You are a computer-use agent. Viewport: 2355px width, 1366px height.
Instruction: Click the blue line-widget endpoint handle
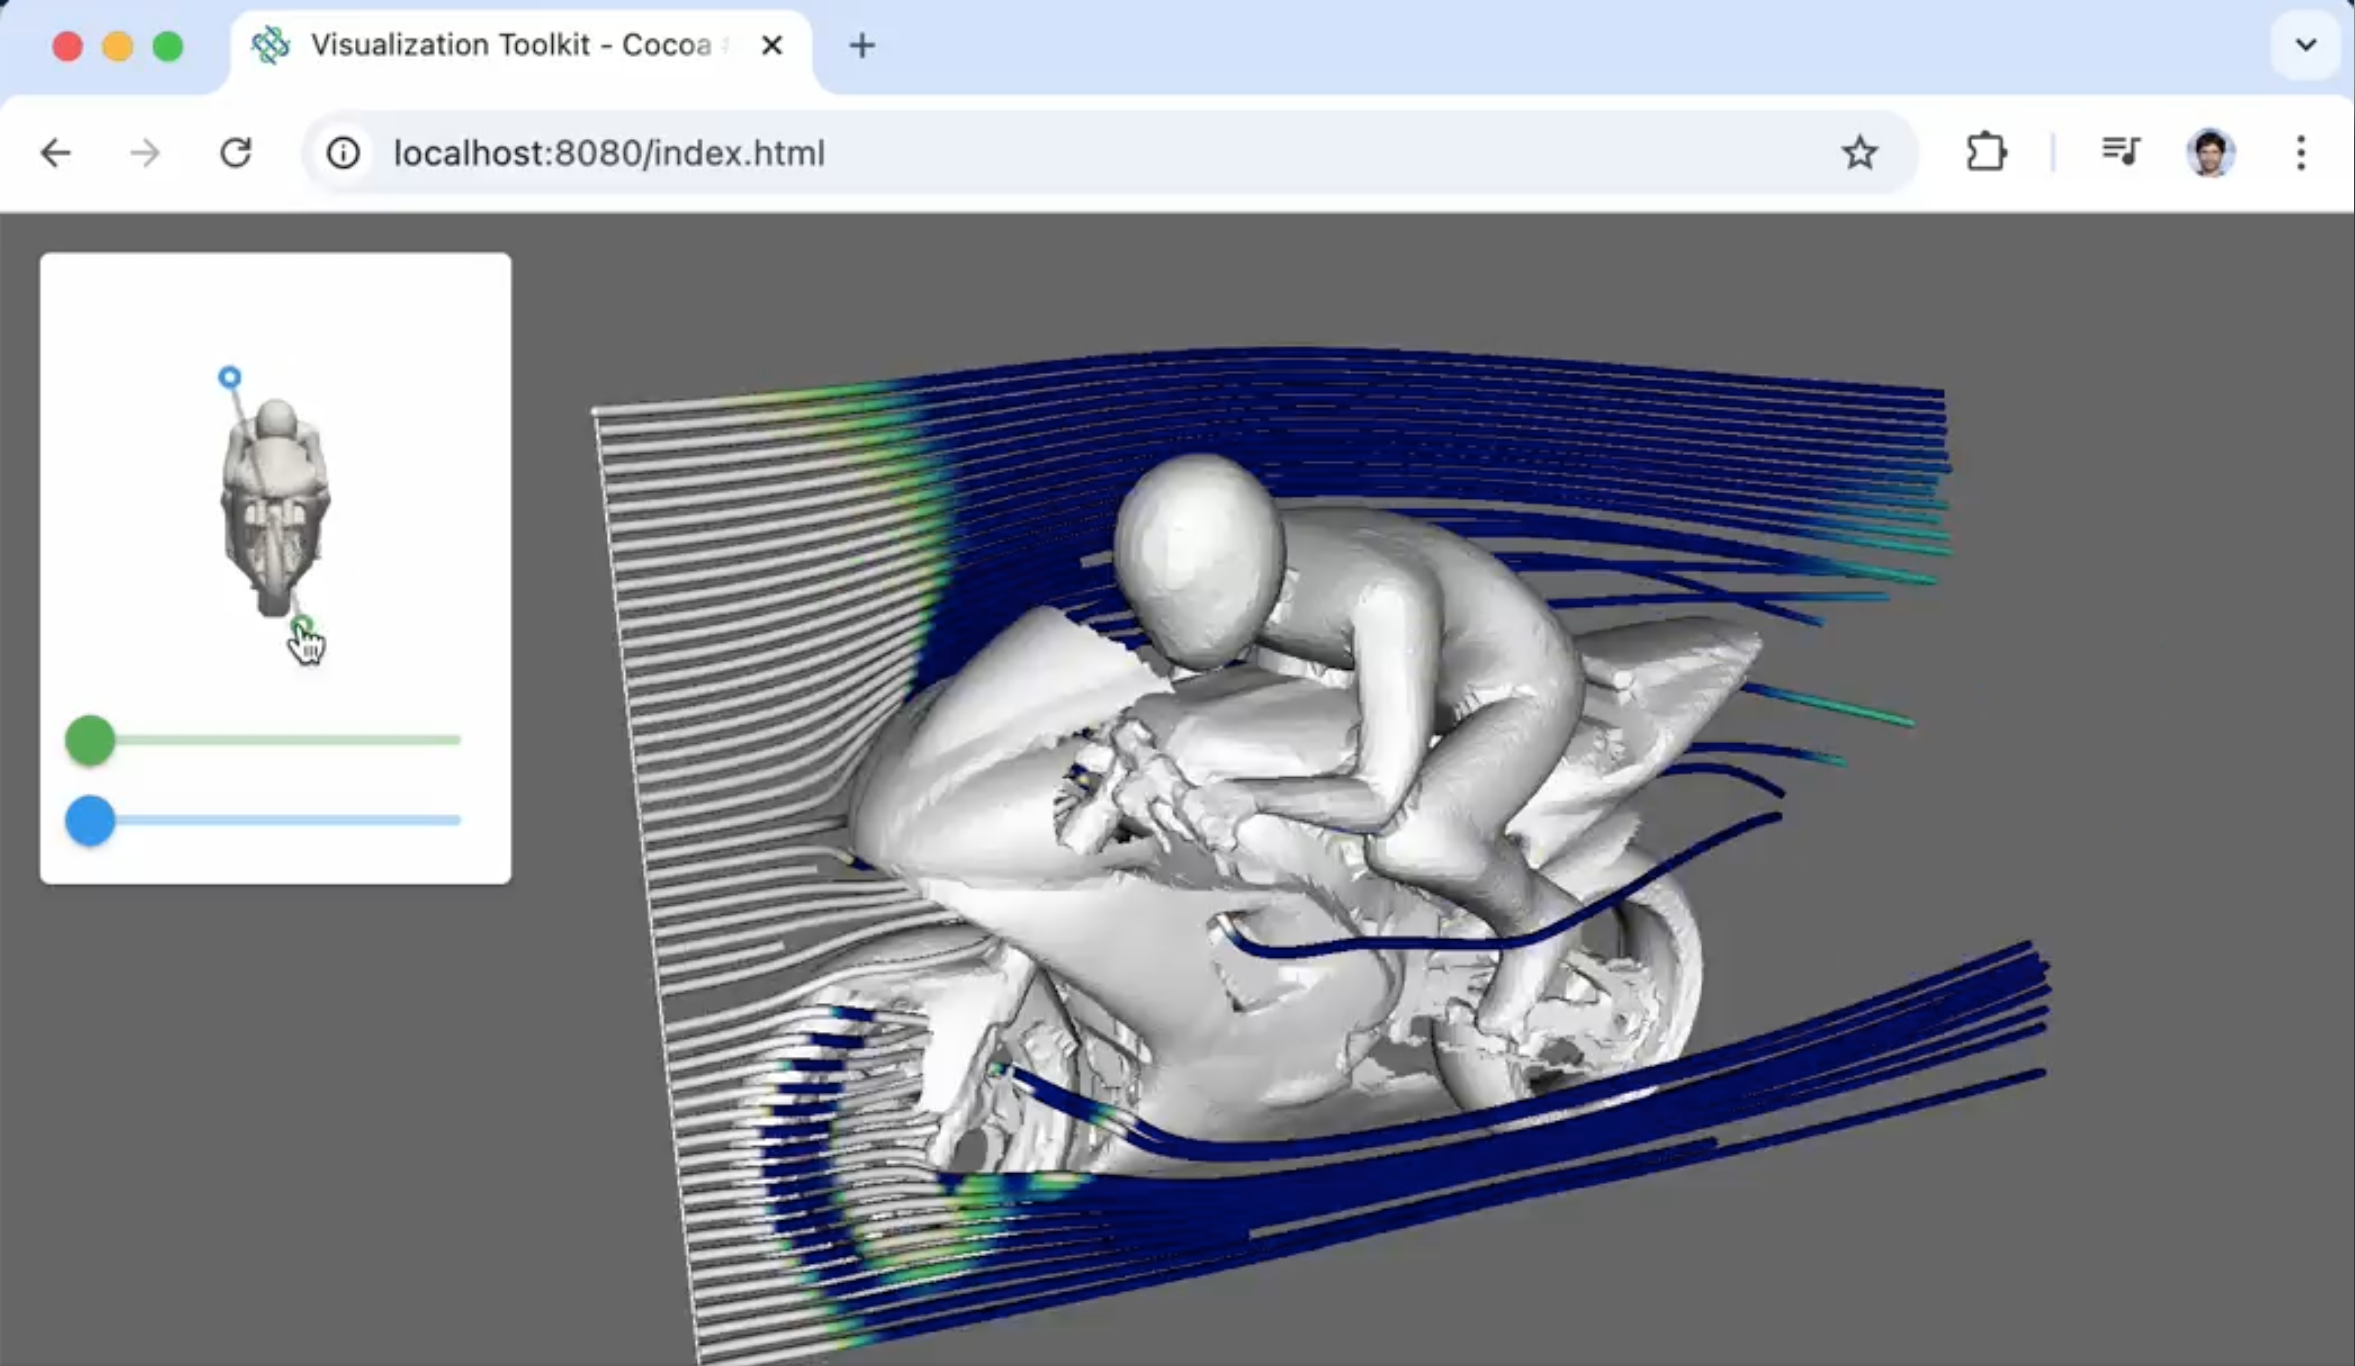(x=230, y=377)
